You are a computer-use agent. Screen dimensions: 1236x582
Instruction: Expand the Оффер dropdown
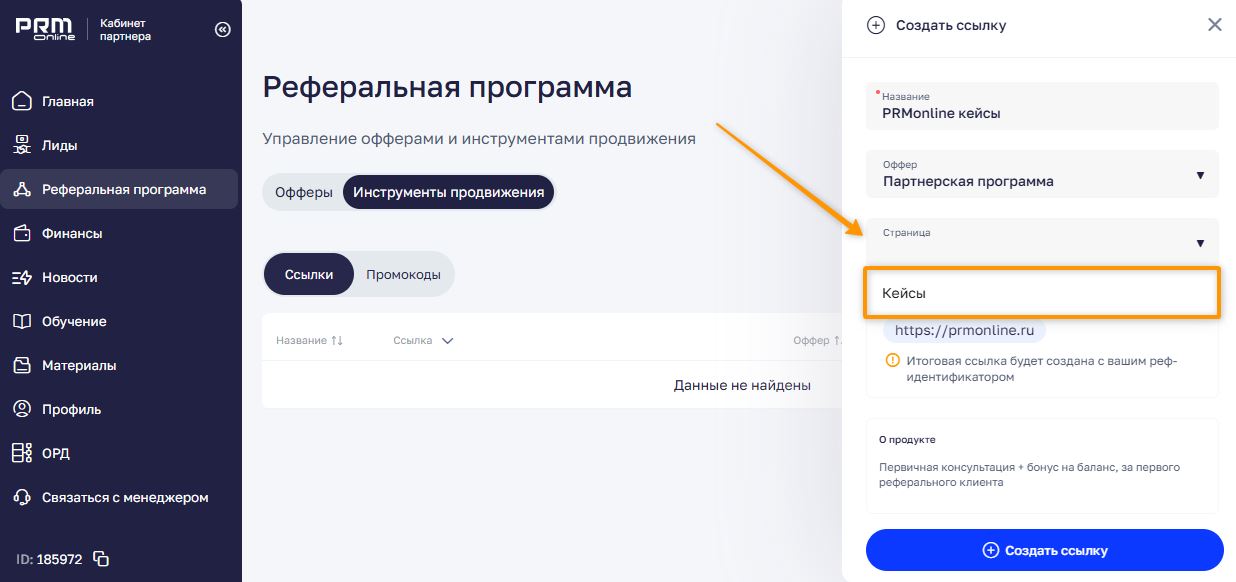click(x=1042, y=175)
